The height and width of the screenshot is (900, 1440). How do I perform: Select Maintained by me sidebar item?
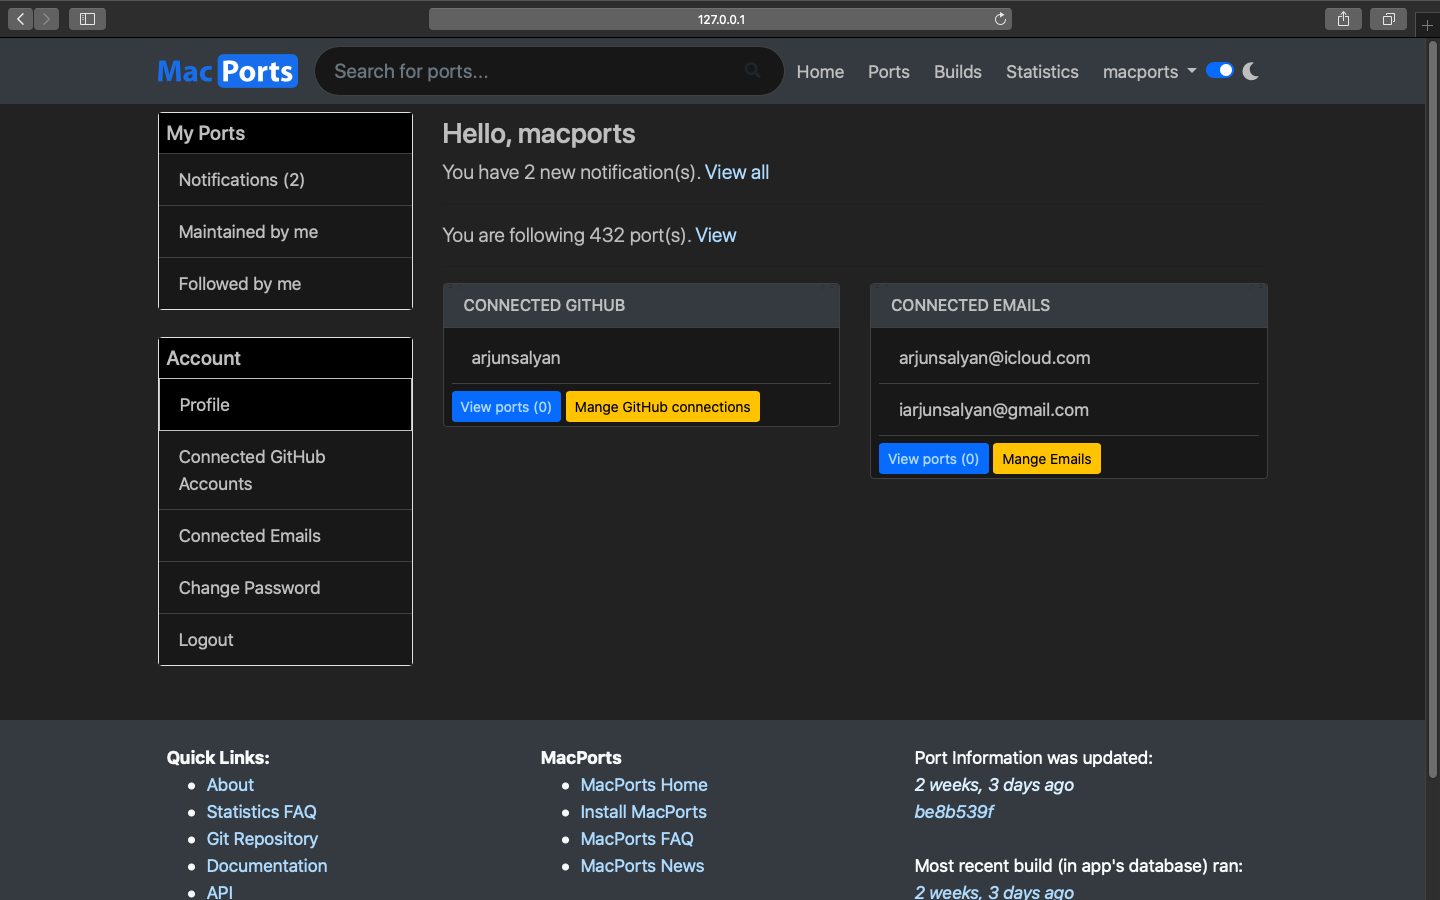(x=285, y=232)
